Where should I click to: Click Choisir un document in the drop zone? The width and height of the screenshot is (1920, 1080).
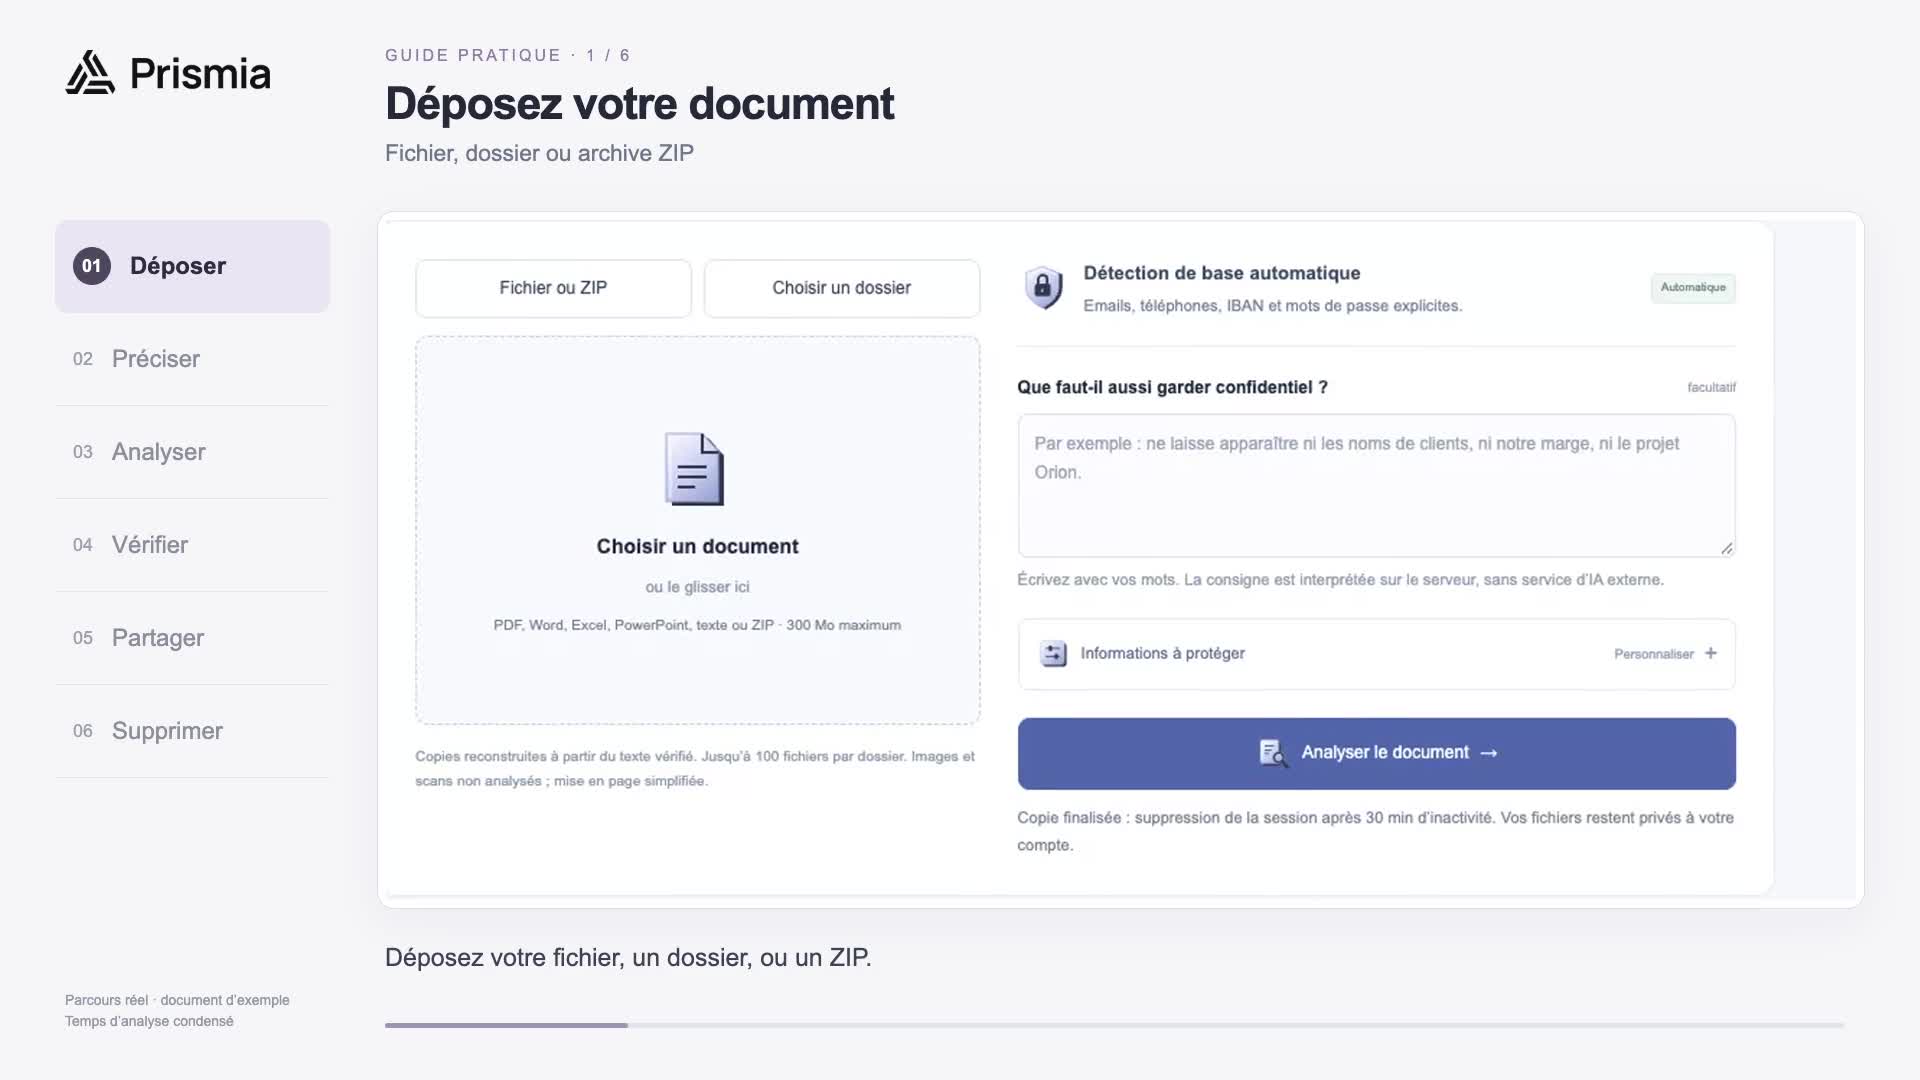pyautogui.click(x=697, y=546)
